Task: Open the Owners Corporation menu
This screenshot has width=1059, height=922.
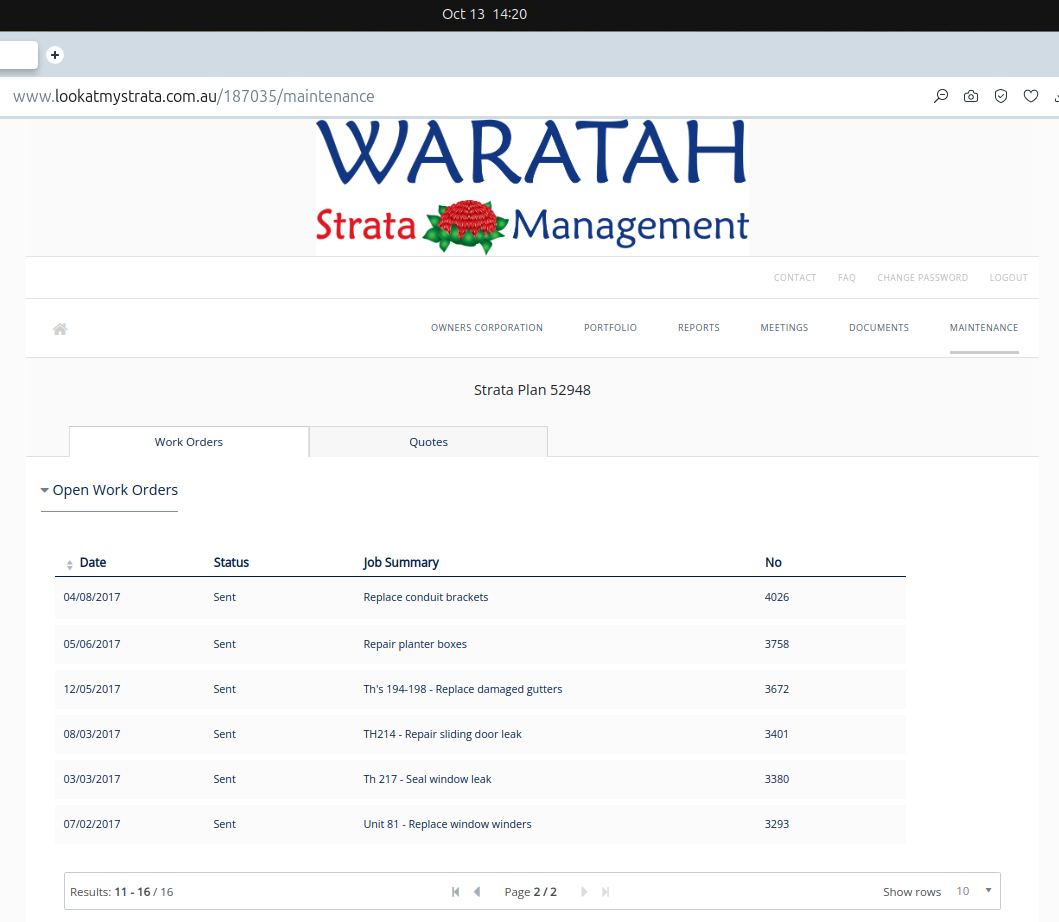Action: 487,328
